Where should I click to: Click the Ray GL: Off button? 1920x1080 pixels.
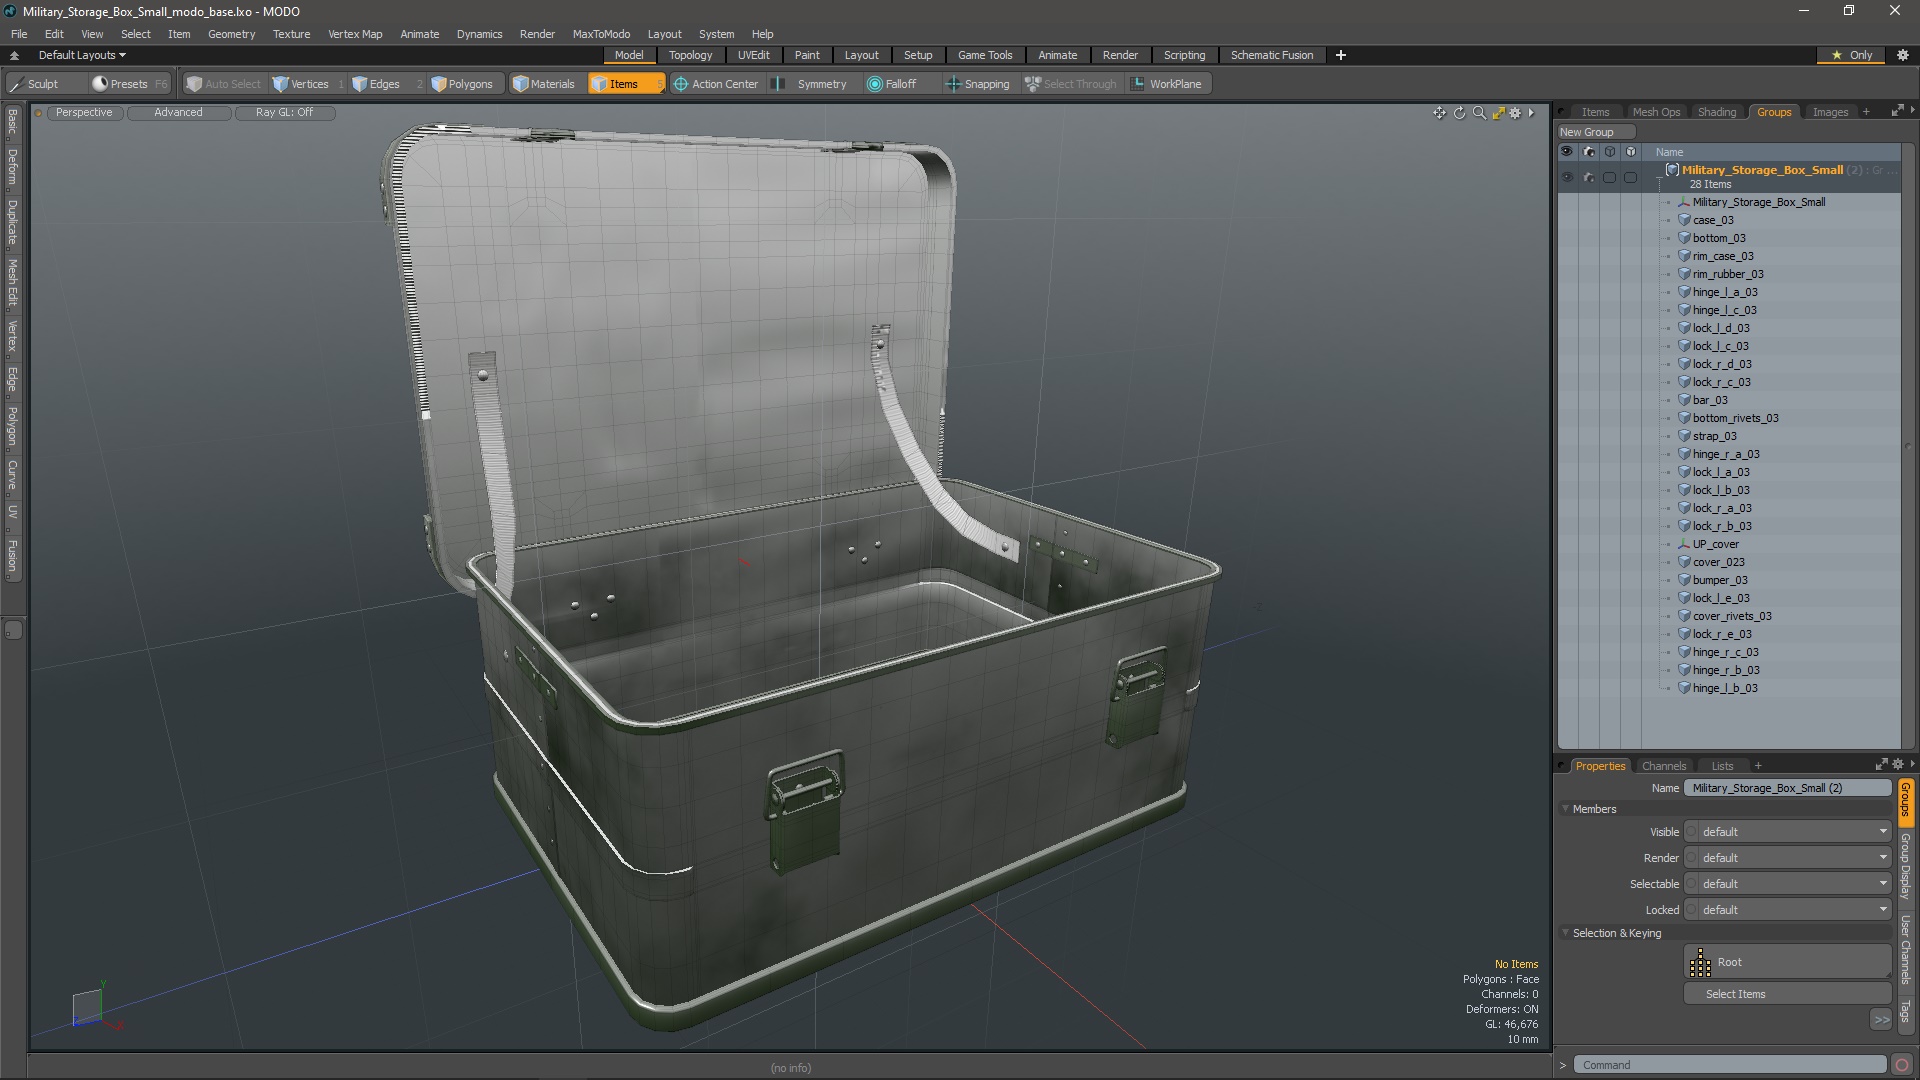pos(284,113)
